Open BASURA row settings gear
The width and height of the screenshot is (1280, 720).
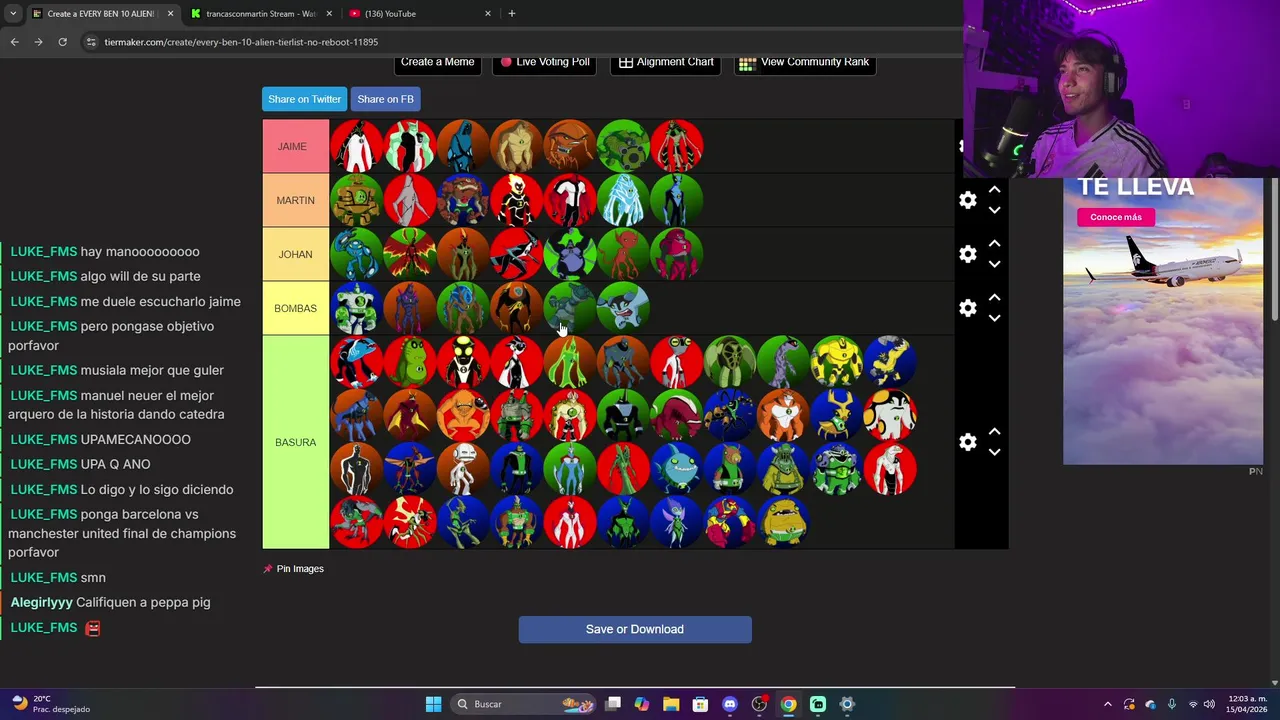click(x=967, y=442)
